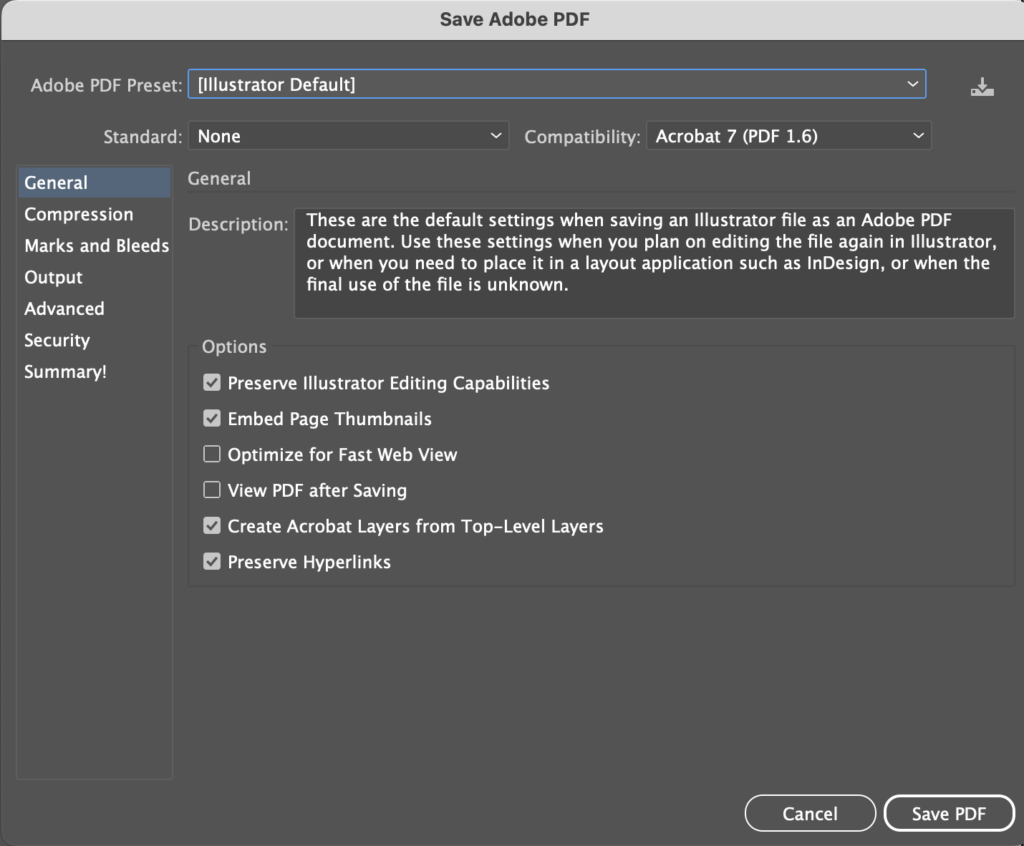Enable Optimize for Fast Web View
The height and width of the screenshot is (846, 1024).
[212, 454]
